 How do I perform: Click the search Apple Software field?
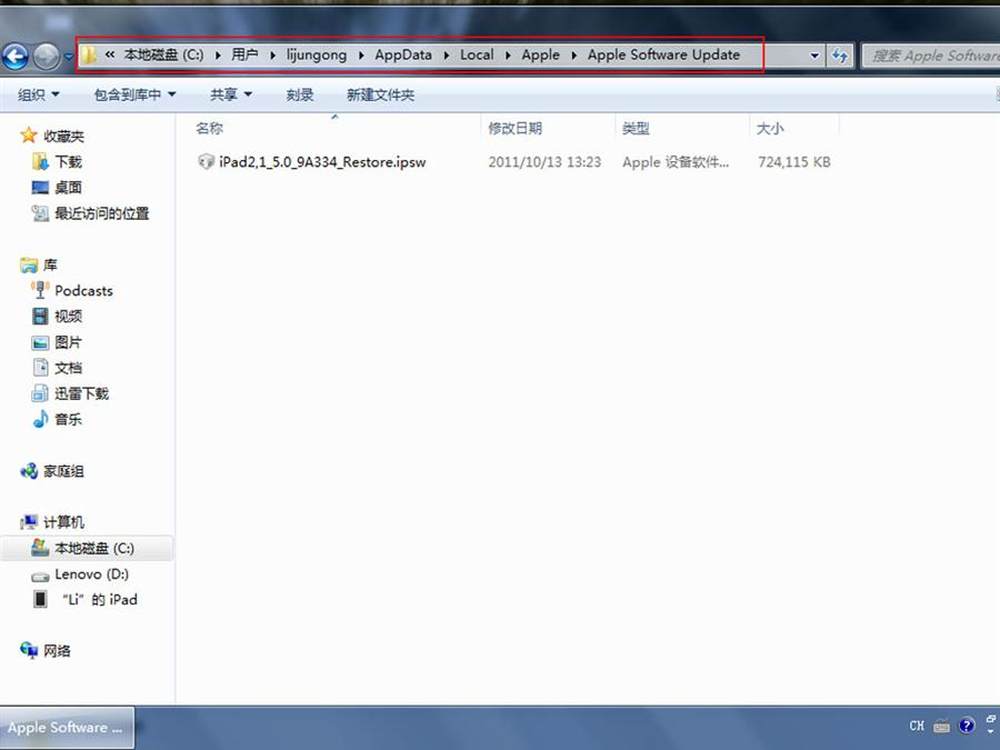931,56
